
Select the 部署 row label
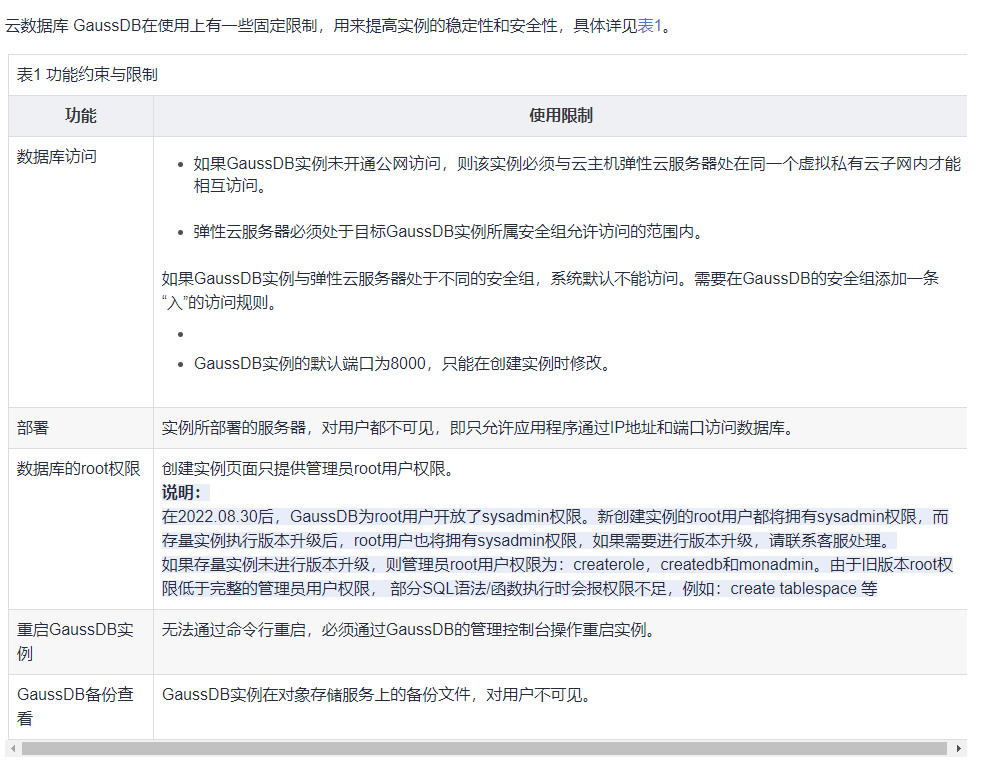click(33, 428)
